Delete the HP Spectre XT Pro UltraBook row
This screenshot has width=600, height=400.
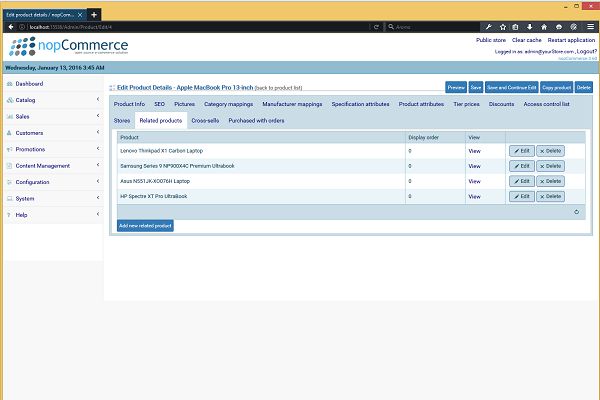[550, 196]
